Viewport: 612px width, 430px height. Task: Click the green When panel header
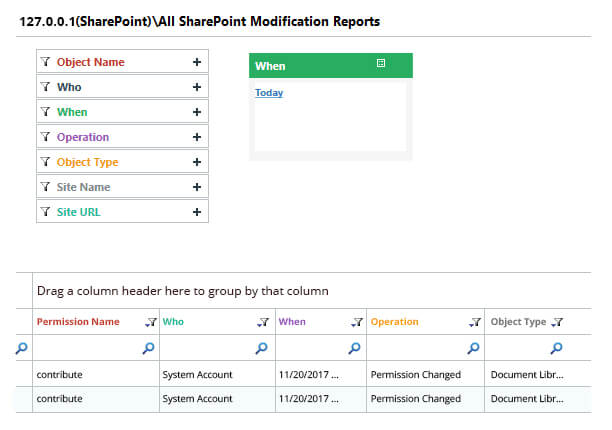331,66
